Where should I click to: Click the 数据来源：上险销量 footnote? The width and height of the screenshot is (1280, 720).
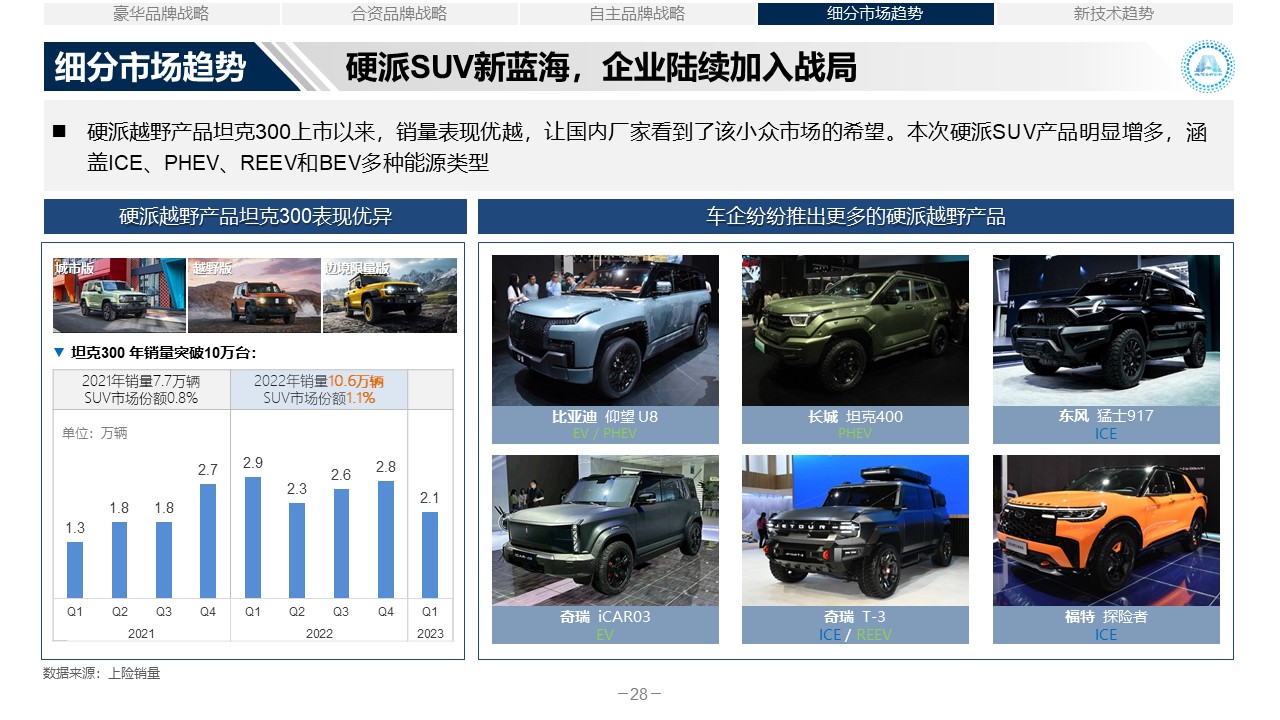pyautogui.click(x=101, y=673)
